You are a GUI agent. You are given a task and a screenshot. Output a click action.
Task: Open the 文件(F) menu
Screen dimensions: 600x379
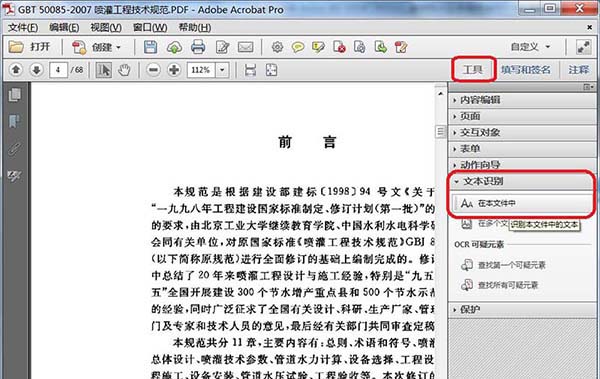pyautogui.click(x=23, y=28)
